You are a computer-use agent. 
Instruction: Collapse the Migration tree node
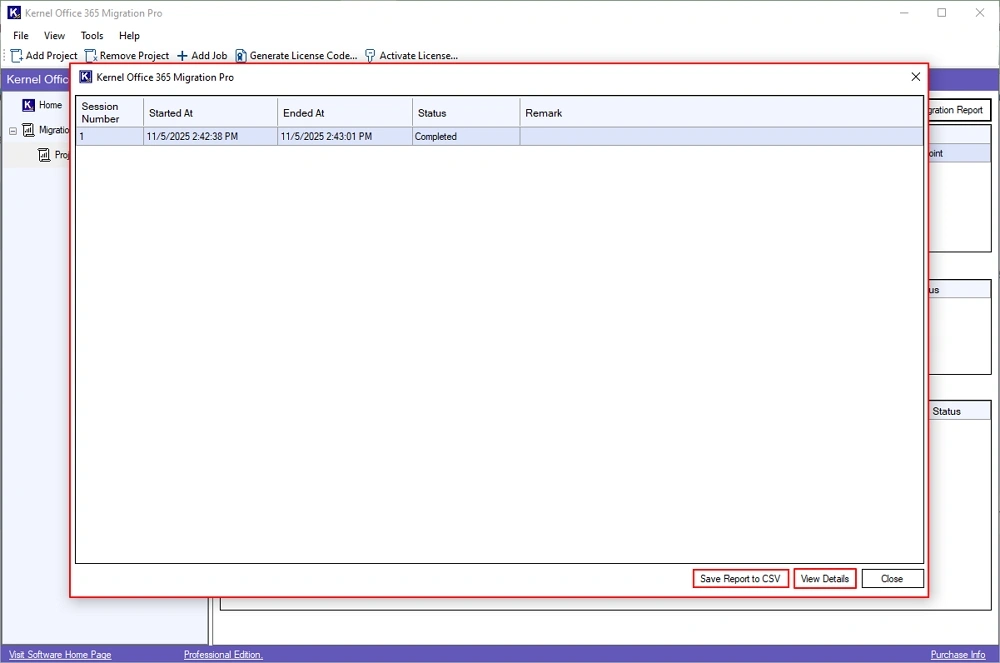point(13,130)
